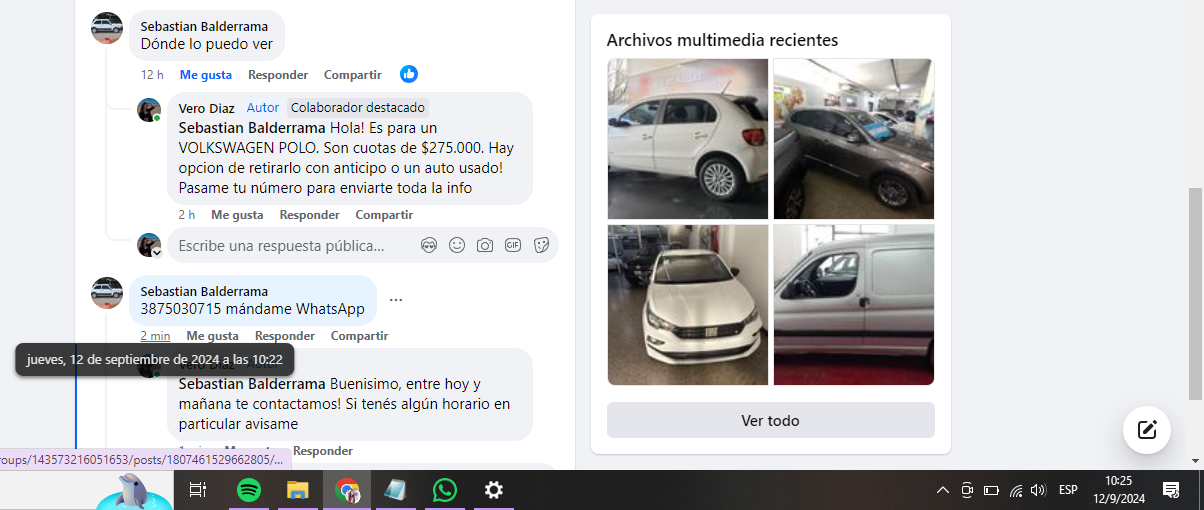
Task: Open the notepad app icon in taskbar
Action: pyautogui.click(x=396, y=490)
